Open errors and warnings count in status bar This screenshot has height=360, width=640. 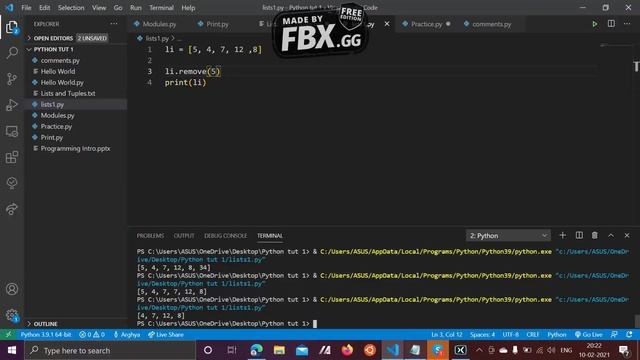92,335
